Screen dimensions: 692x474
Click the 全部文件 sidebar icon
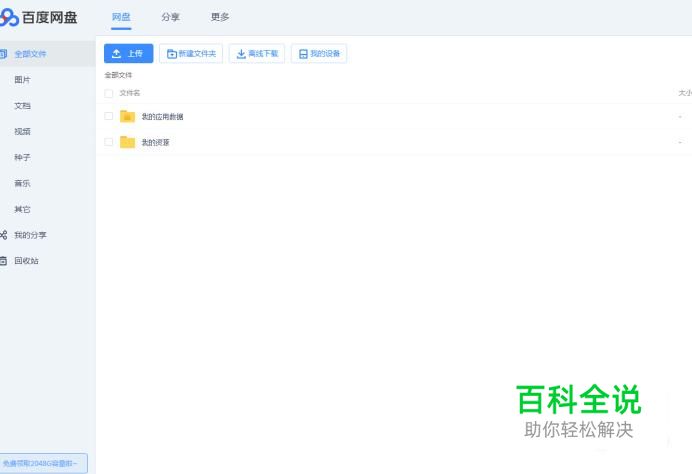(3, 54)
